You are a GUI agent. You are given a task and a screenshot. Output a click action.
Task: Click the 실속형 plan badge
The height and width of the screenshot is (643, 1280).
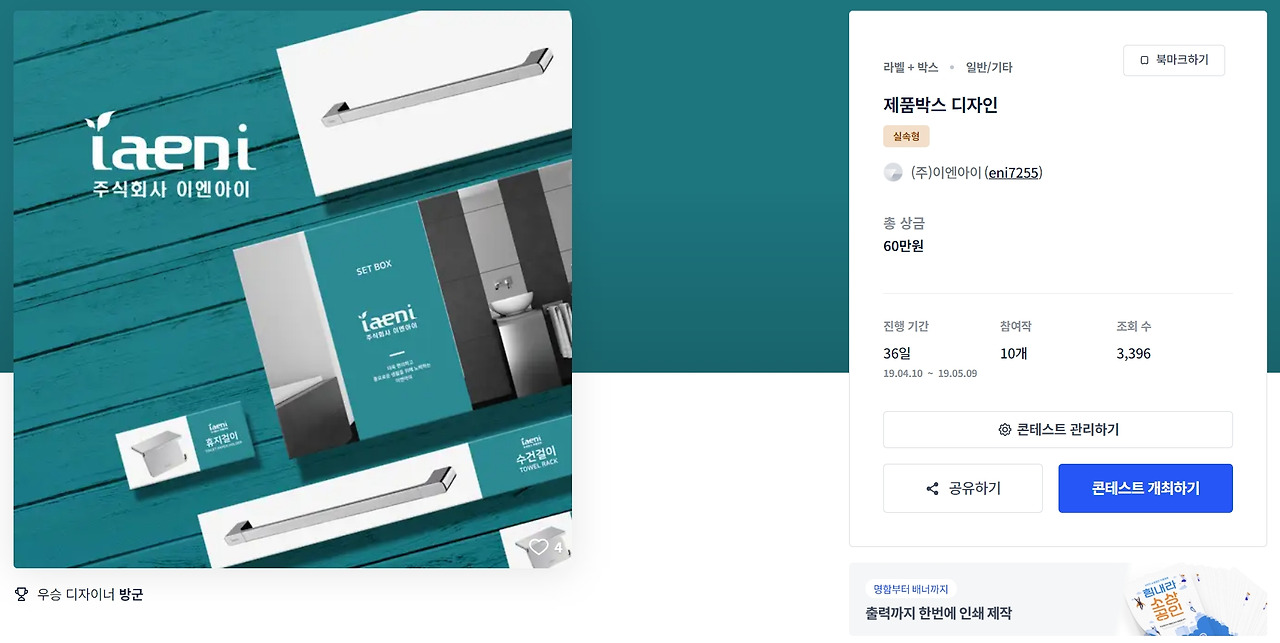pos(906,136)
